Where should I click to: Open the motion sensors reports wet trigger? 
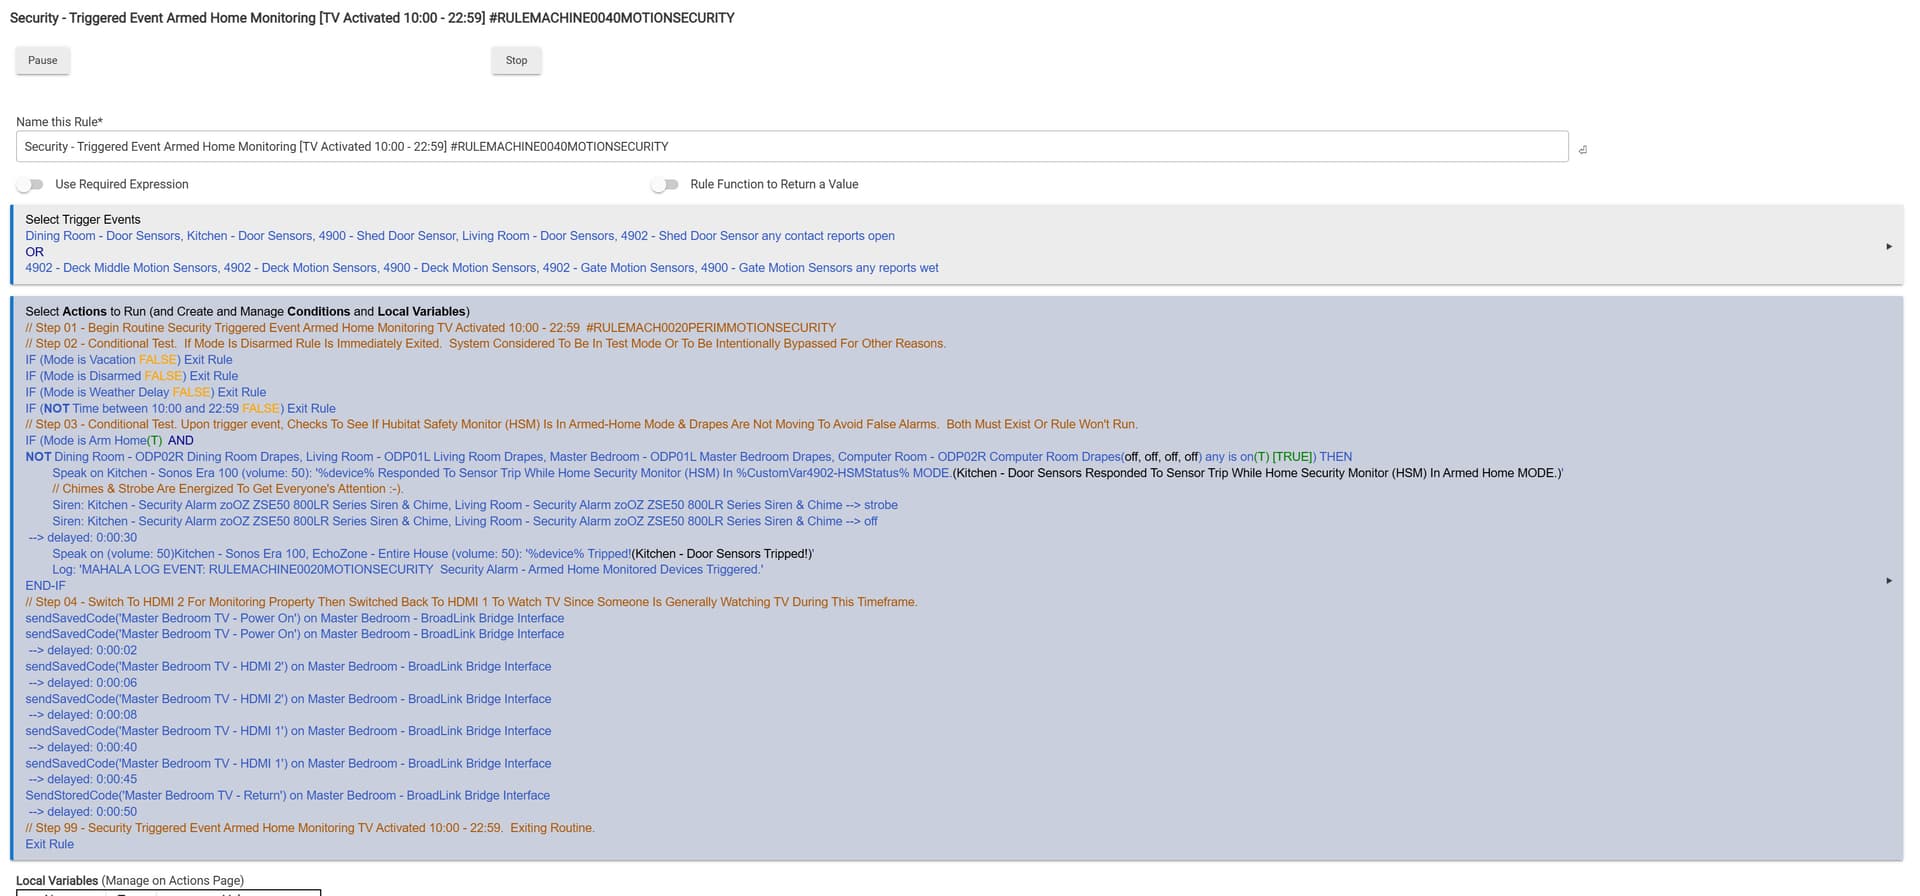click(481, 268)
